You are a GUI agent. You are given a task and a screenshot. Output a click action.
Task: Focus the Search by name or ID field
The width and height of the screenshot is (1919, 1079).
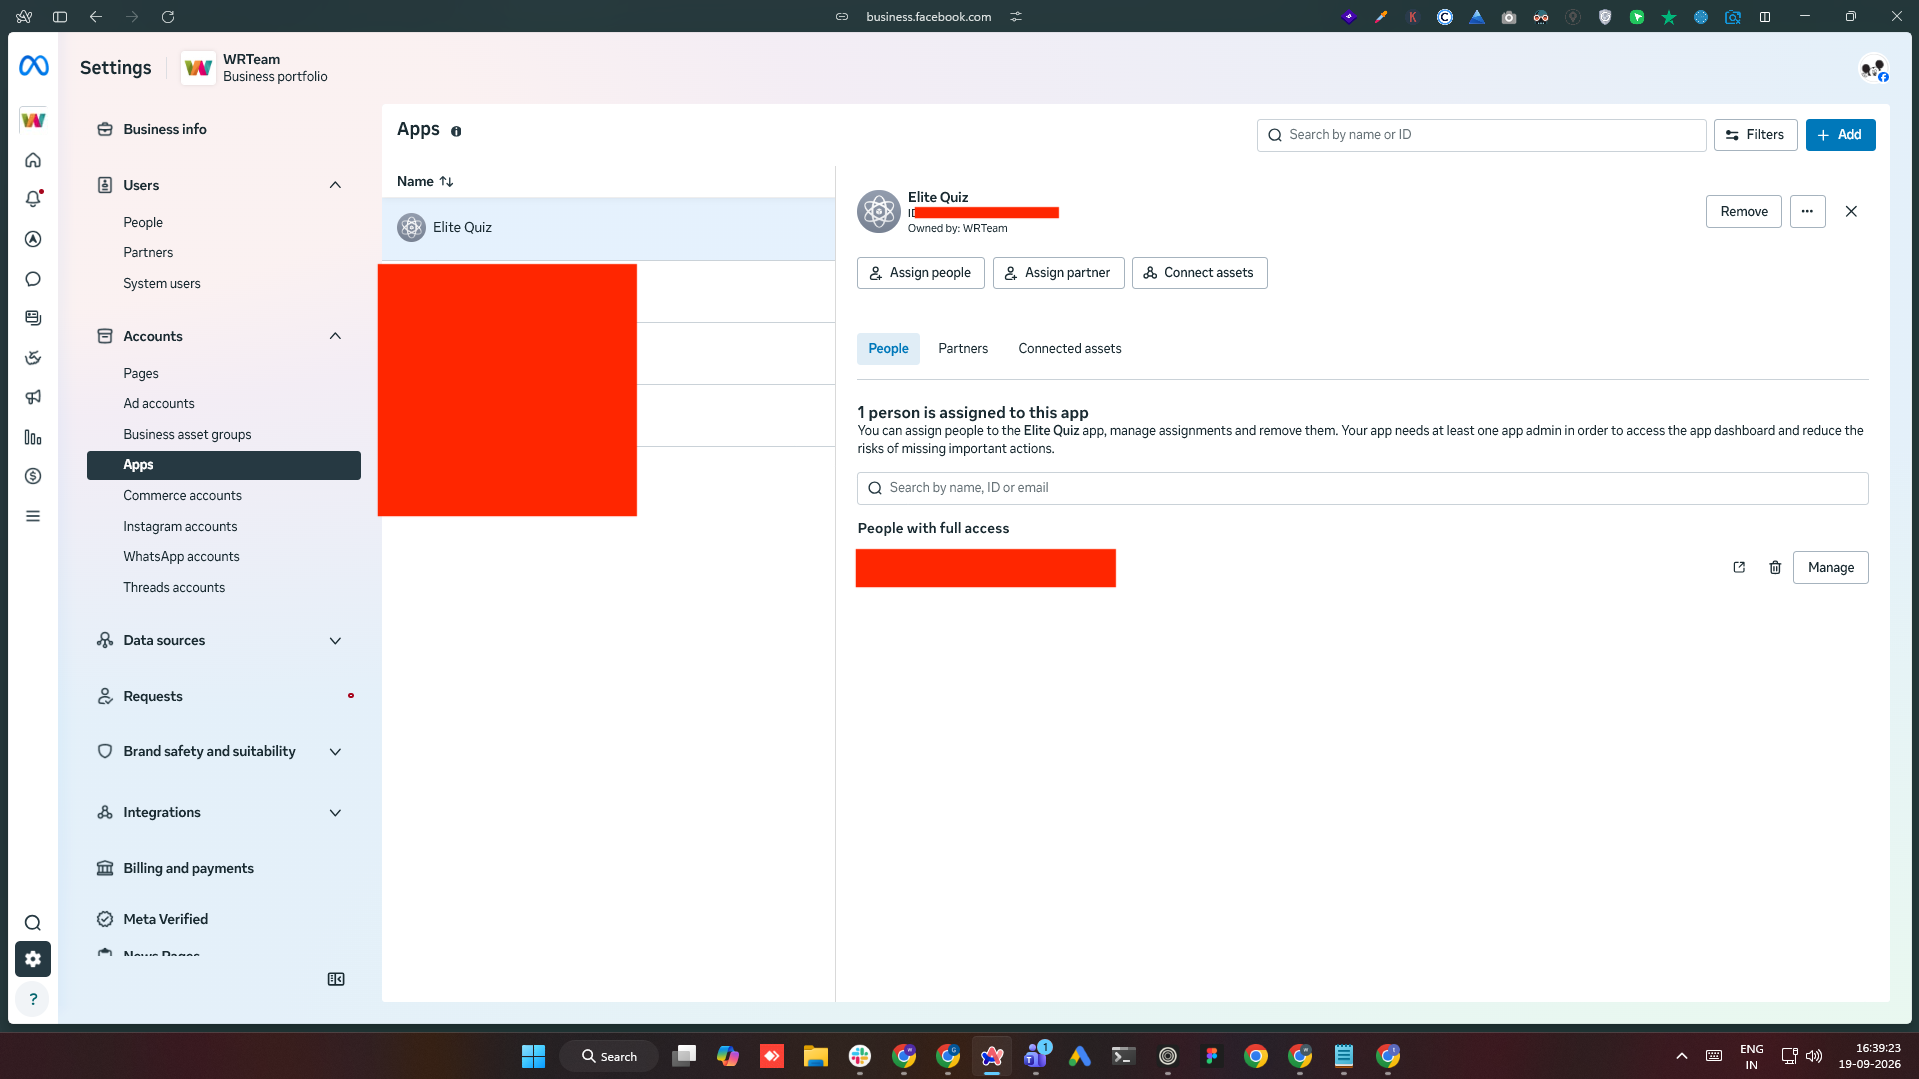(1481, 134)
